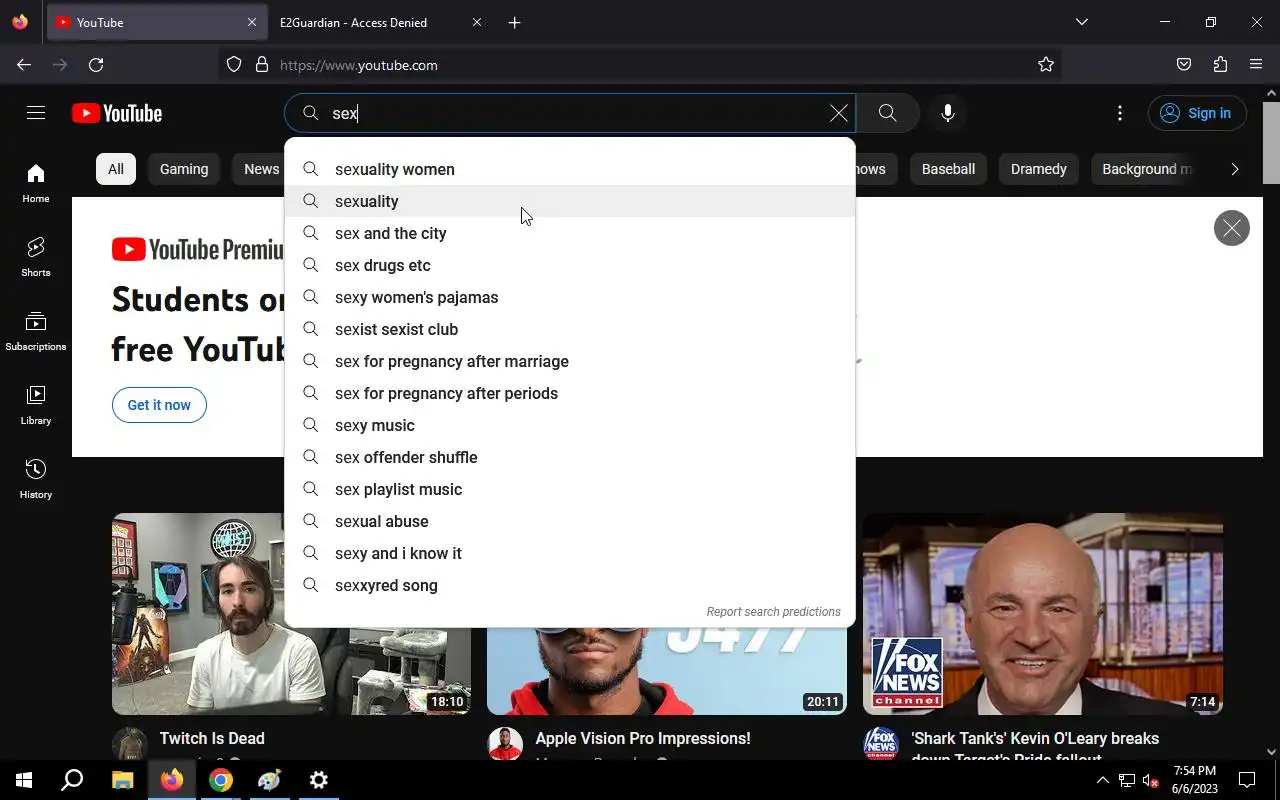
Task: Open Library in the sidebar
Action: tap(36, 406)
